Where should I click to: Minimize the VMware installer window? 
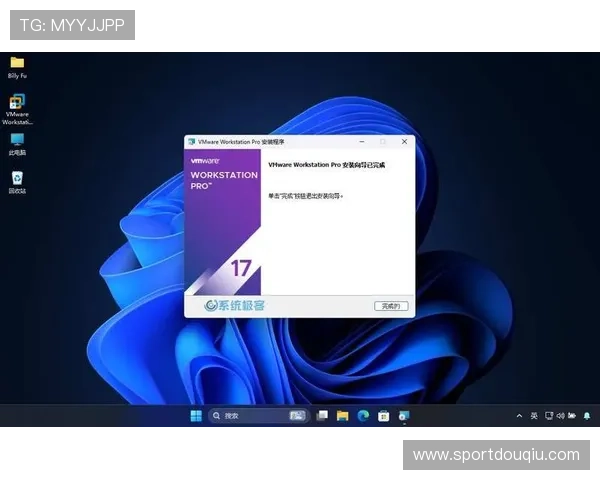coord(360,142)
